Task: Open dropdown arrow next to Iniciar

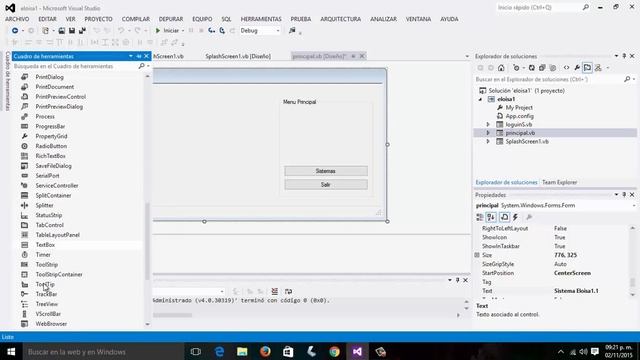Action: tap(183, 31)
